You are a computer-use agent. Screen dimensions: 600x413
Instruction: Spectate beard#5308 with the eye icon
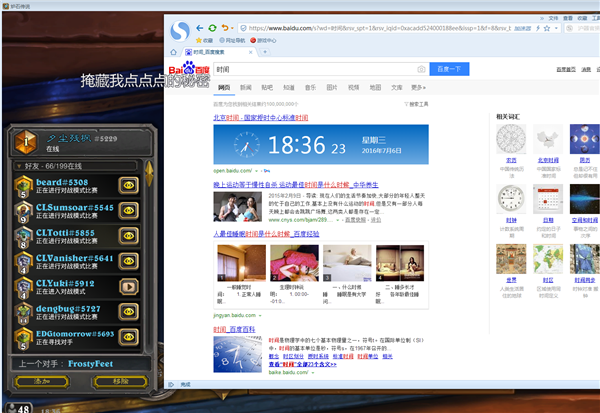(129, 185)
